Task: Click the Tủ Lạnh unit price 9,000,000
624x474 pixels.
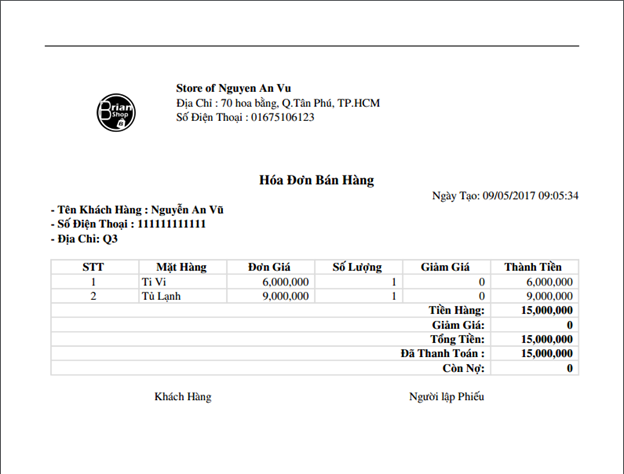Action: pyautogui.click(x=285, y=296)
